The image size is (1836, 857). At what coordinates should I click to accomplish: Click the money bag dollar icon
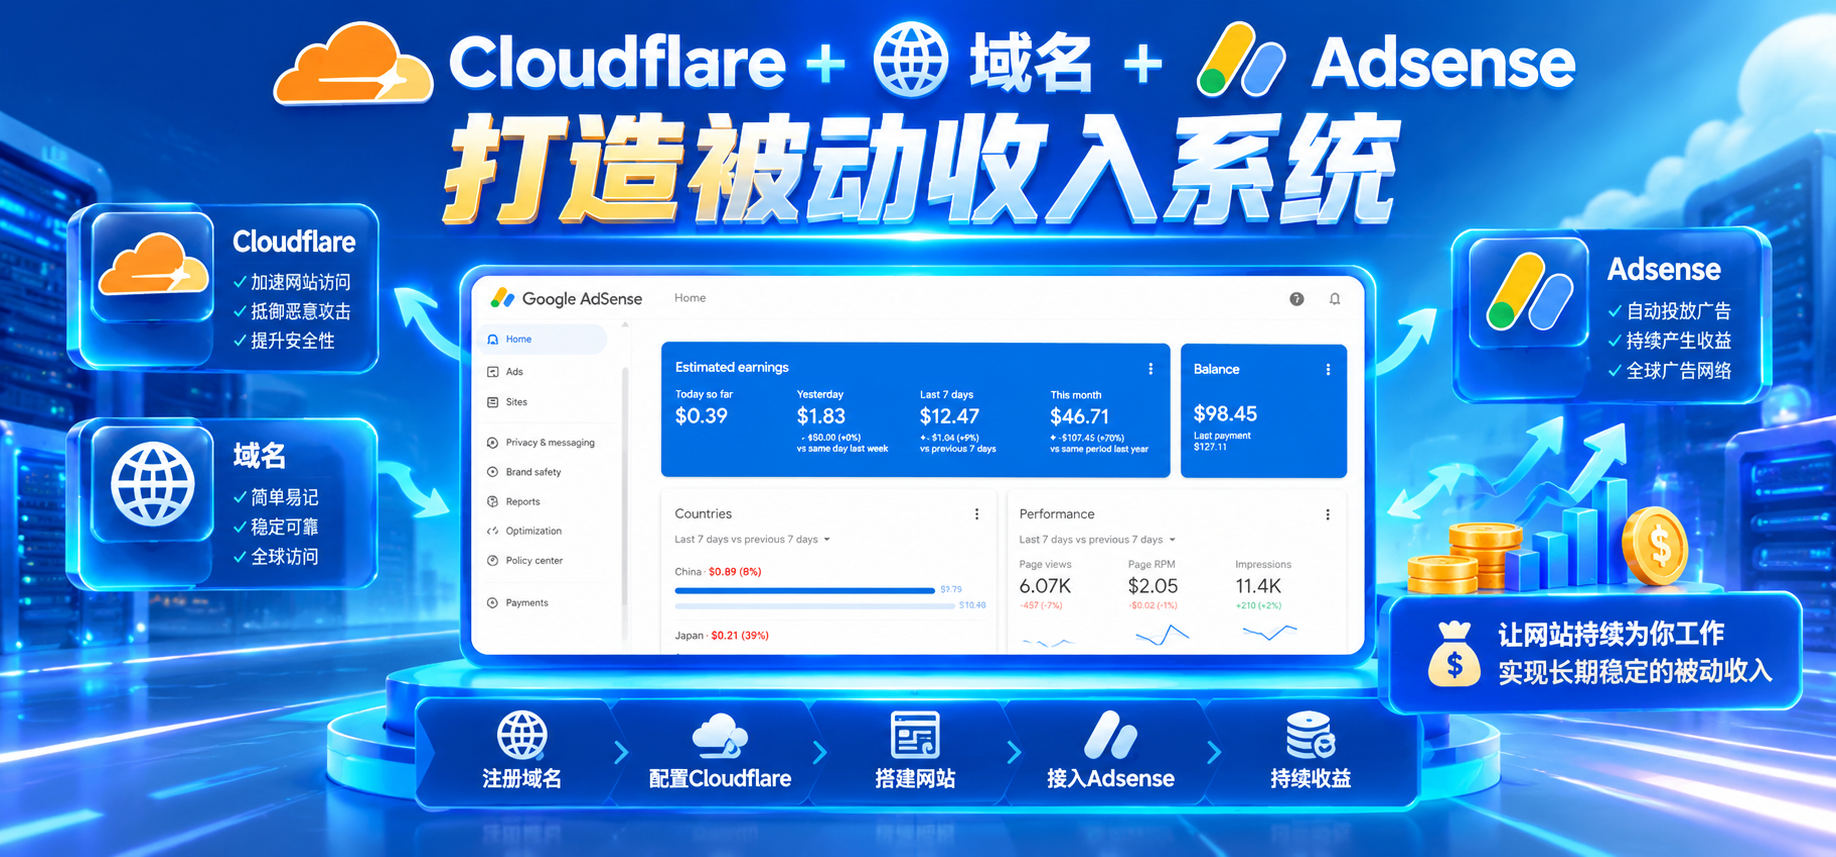point(1454,654)
